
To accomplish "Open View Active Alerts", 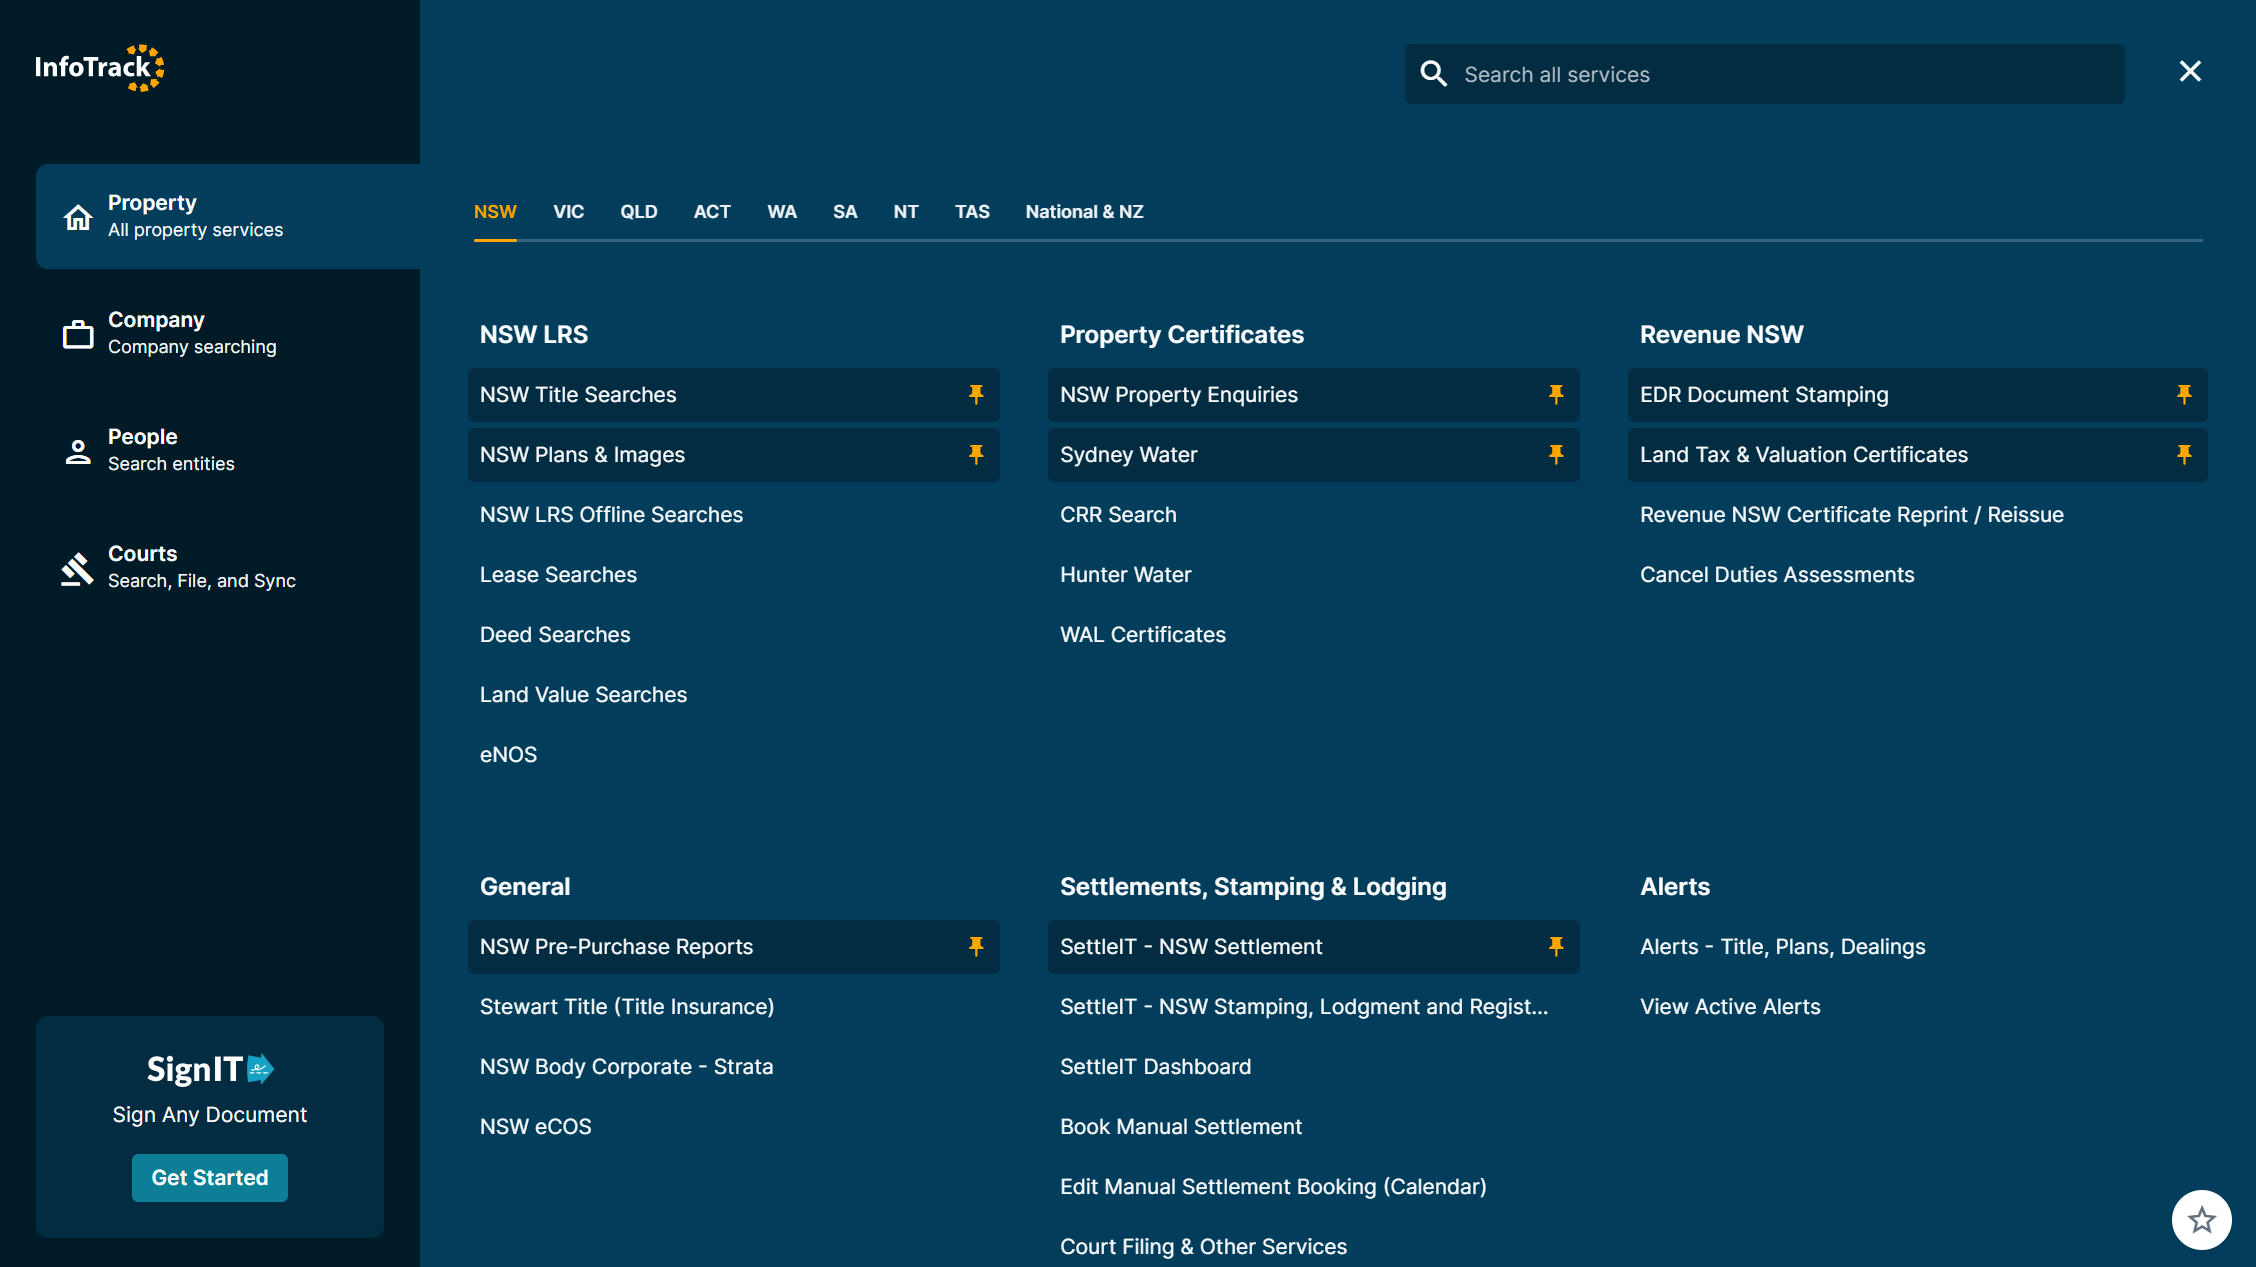I will pyautogui.click(x=1730, y=1007).
